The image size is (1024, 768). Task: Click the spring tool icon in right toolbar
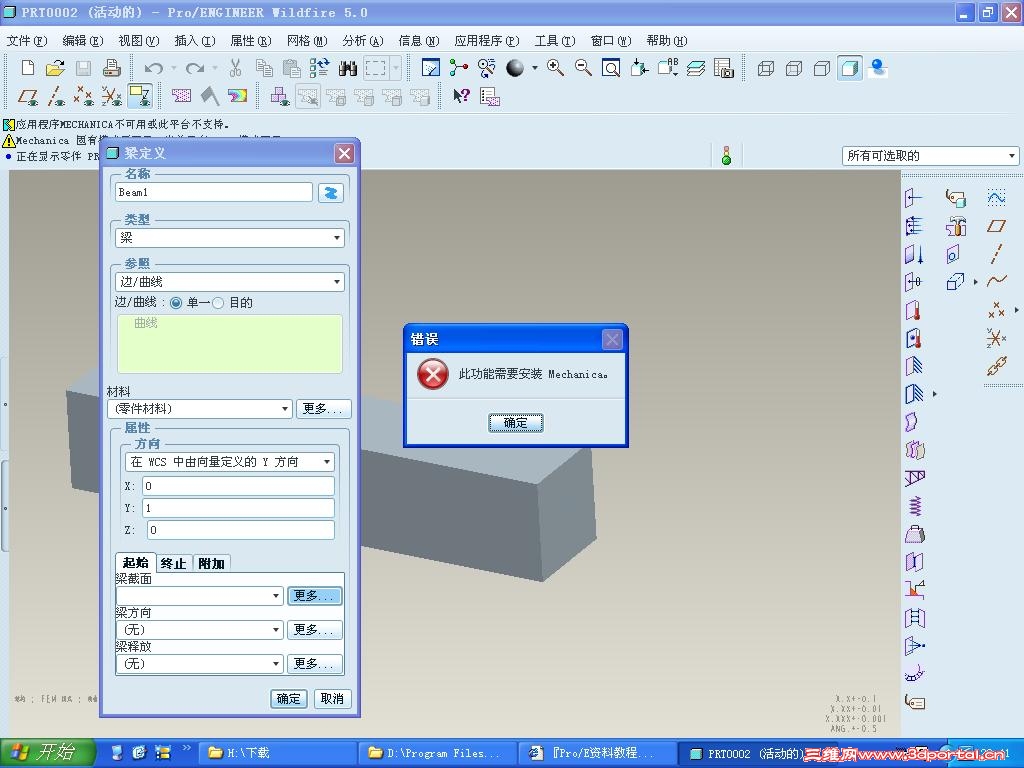click(x=915, y=506)
